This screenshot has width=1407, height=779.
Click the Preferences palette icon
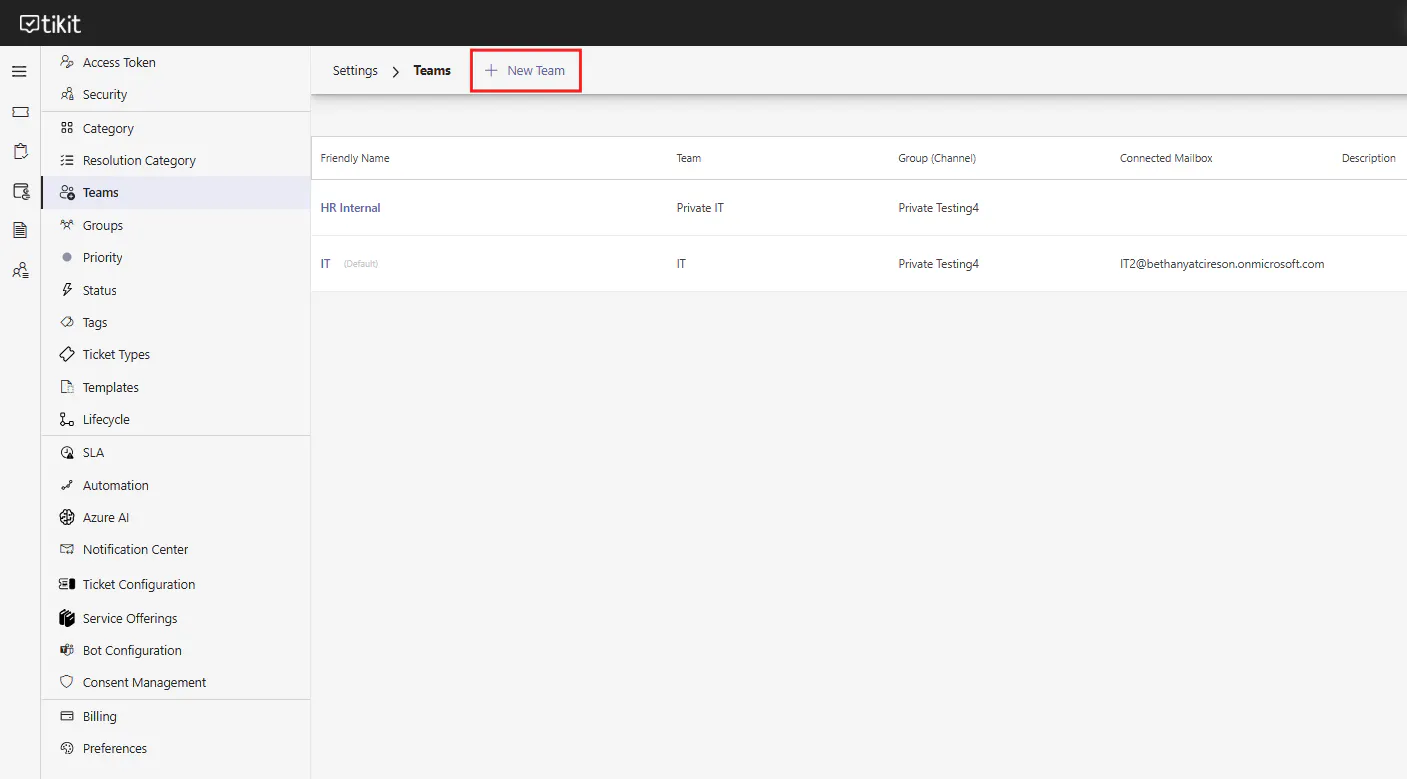coord(67,748)
